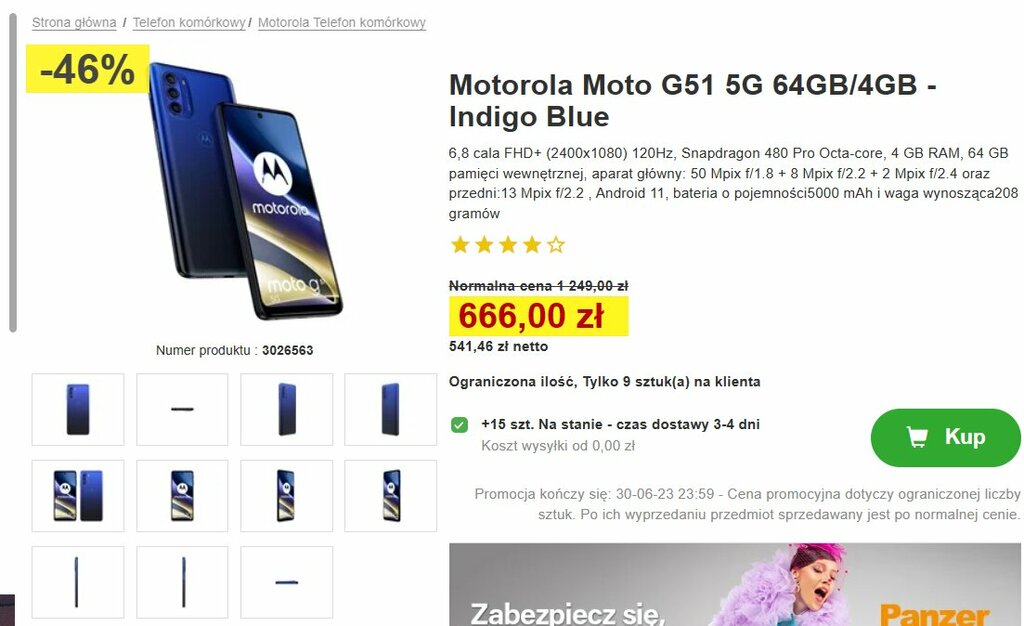
Task: Select the first thin side-profile thumbnail
Action: (x=78, y=582)
